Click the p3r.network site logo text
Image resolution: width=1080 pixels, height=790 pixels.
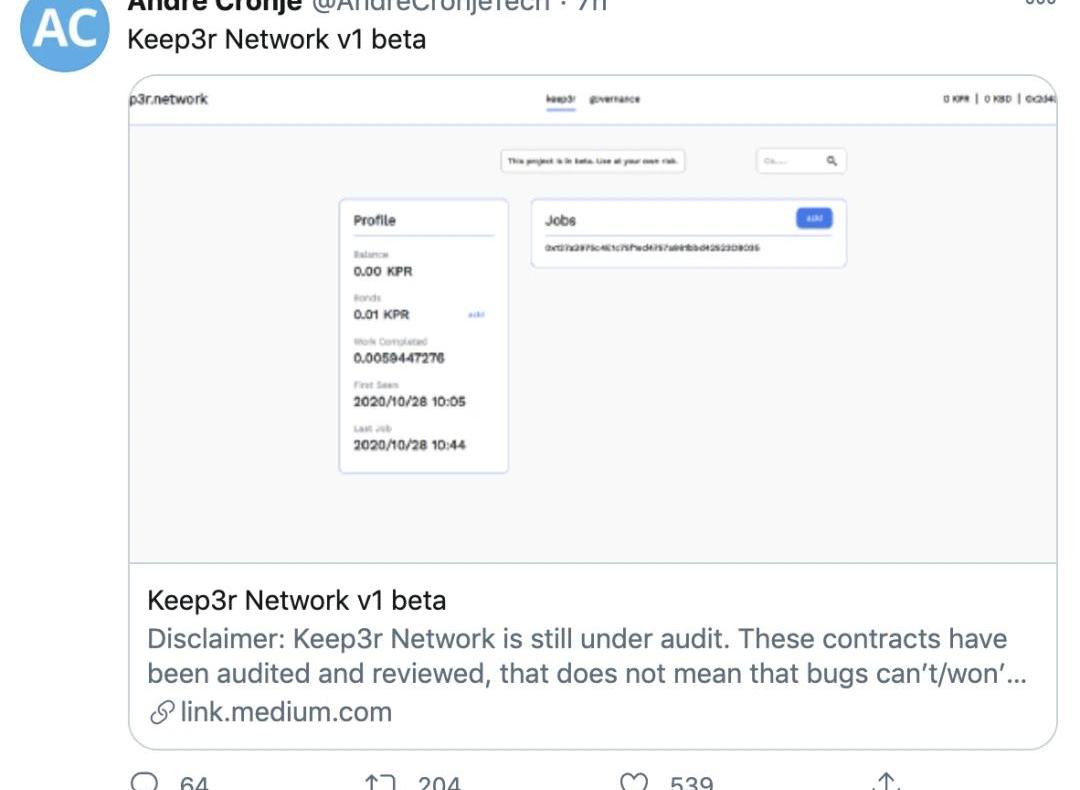coord(169,99)
